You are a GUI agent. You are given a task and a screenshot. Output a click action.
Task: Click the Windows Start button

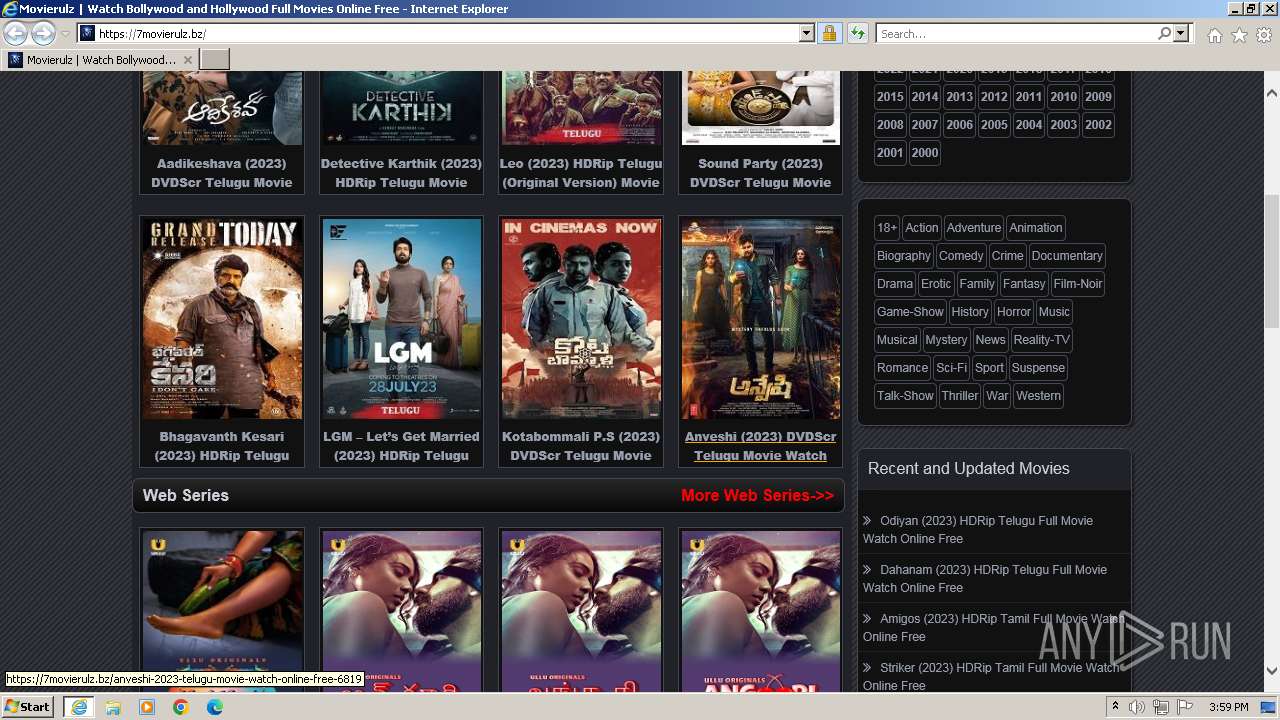(28, 707)
